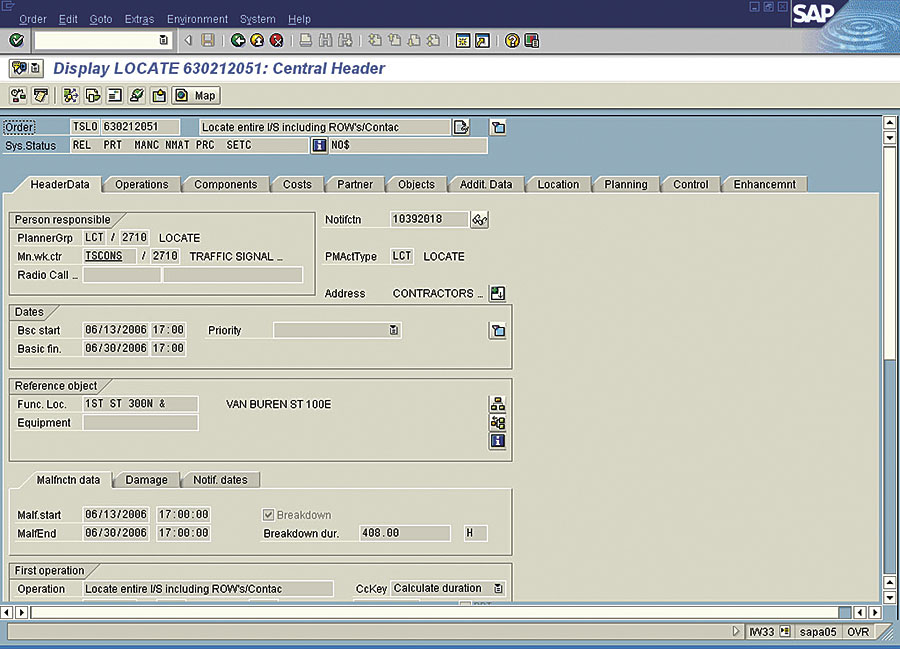Viewport: 900px width, 649px height.
Task: Click the structure list icon by Func. Loc.
Action: click(x=498, y=404)
